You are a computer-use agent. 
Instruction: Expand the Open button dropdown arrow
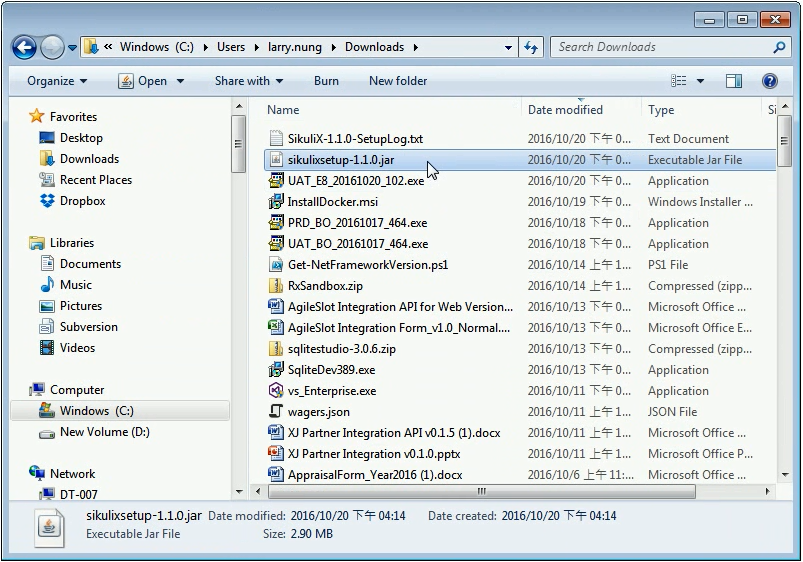click(180, 81)
